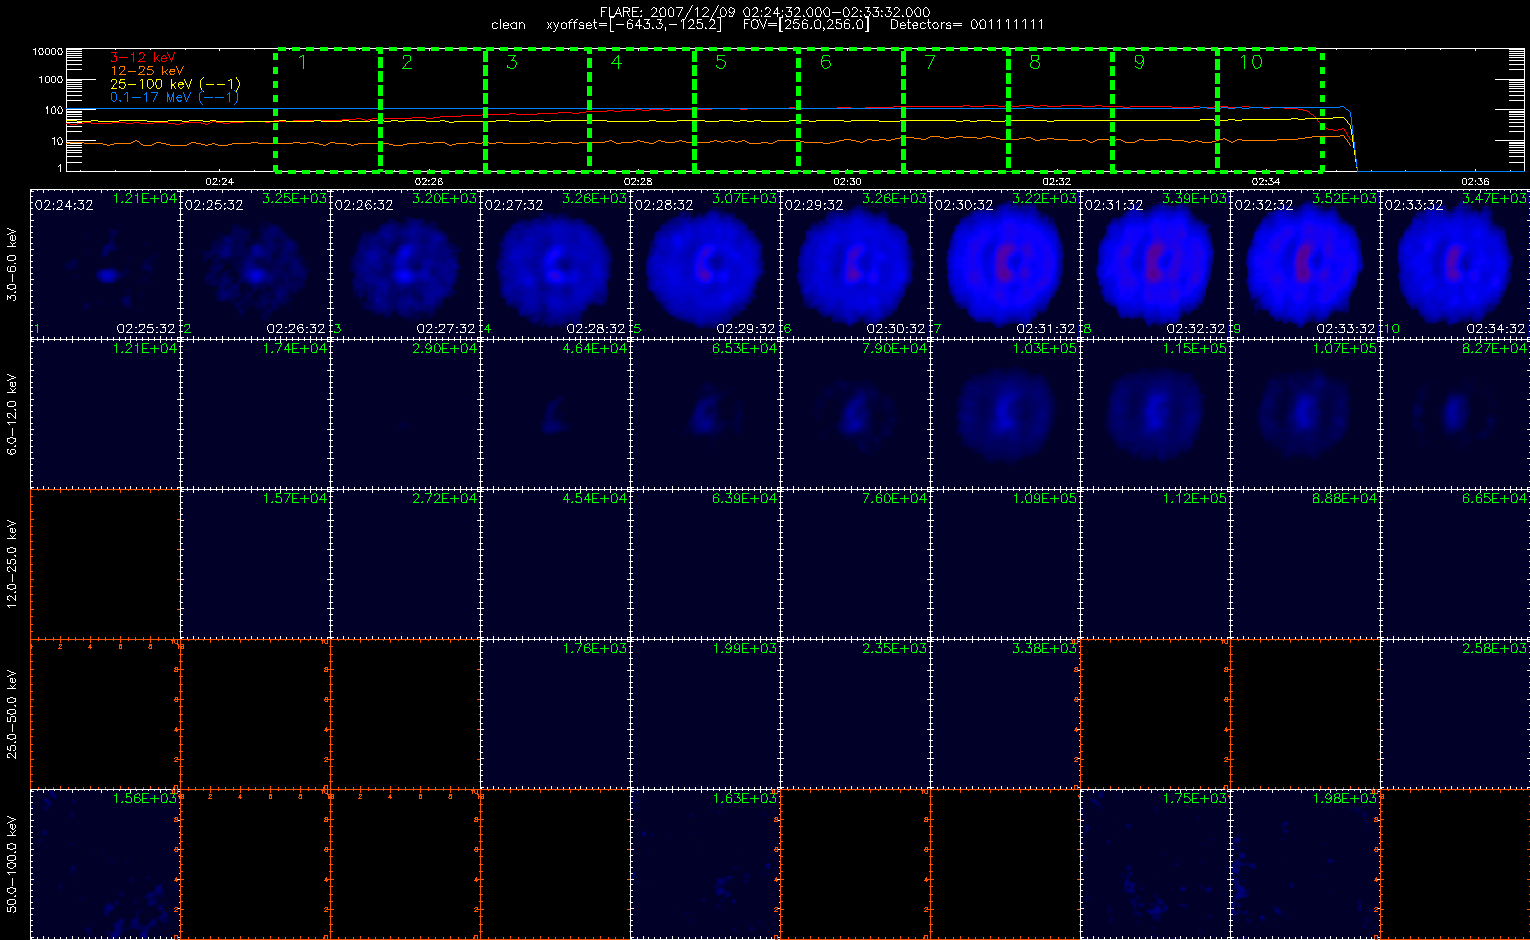Click the 02:36 time axis label
Image resolution: width=1530 pixels, height=940 pixels.
pos(1475,182)
